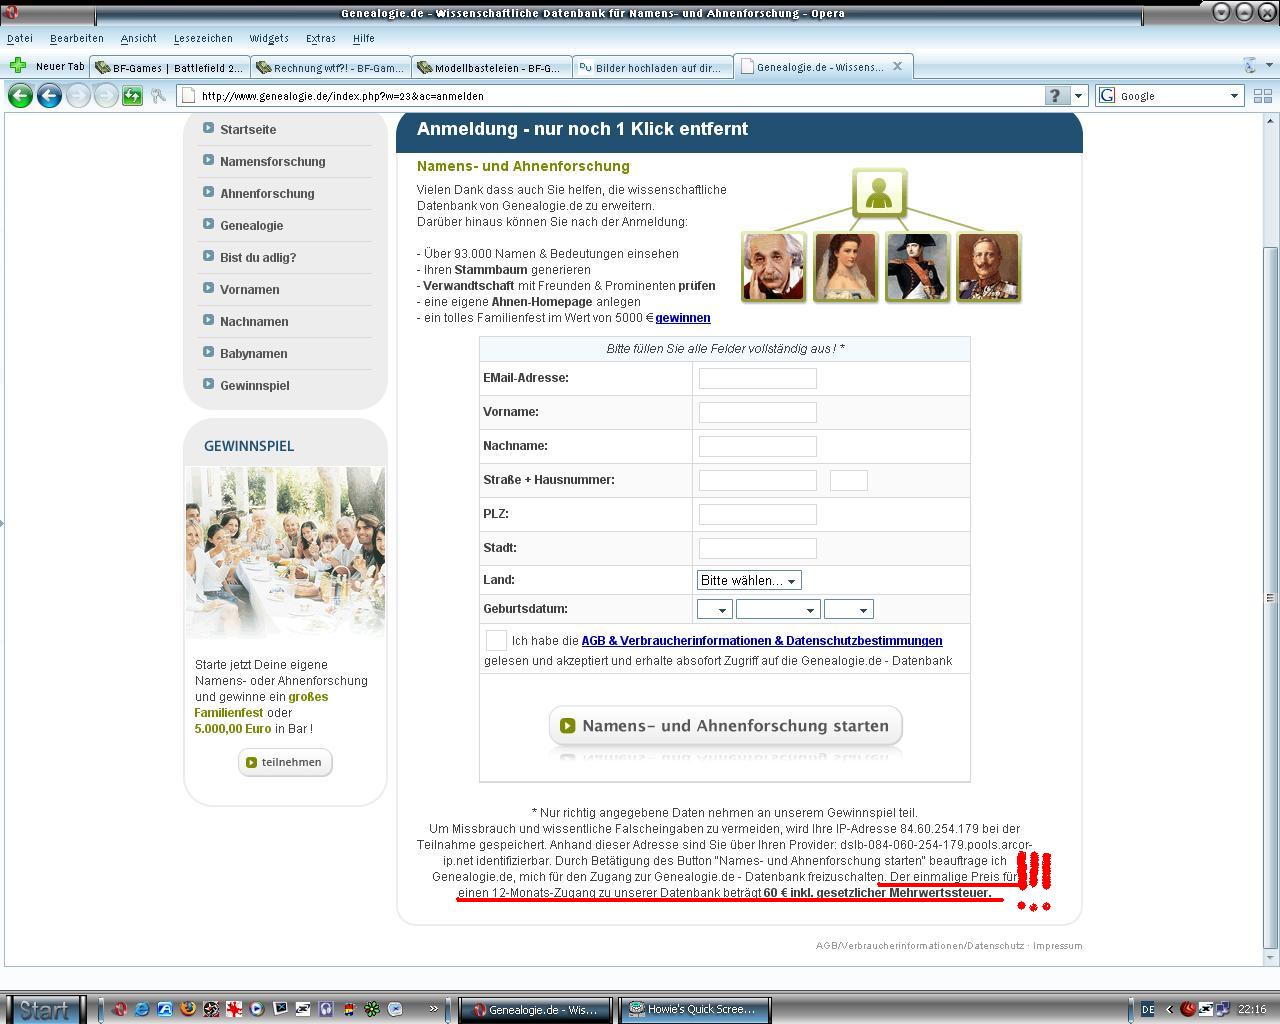Switch to BF-Games Battlefield tab

pos(169,67)
